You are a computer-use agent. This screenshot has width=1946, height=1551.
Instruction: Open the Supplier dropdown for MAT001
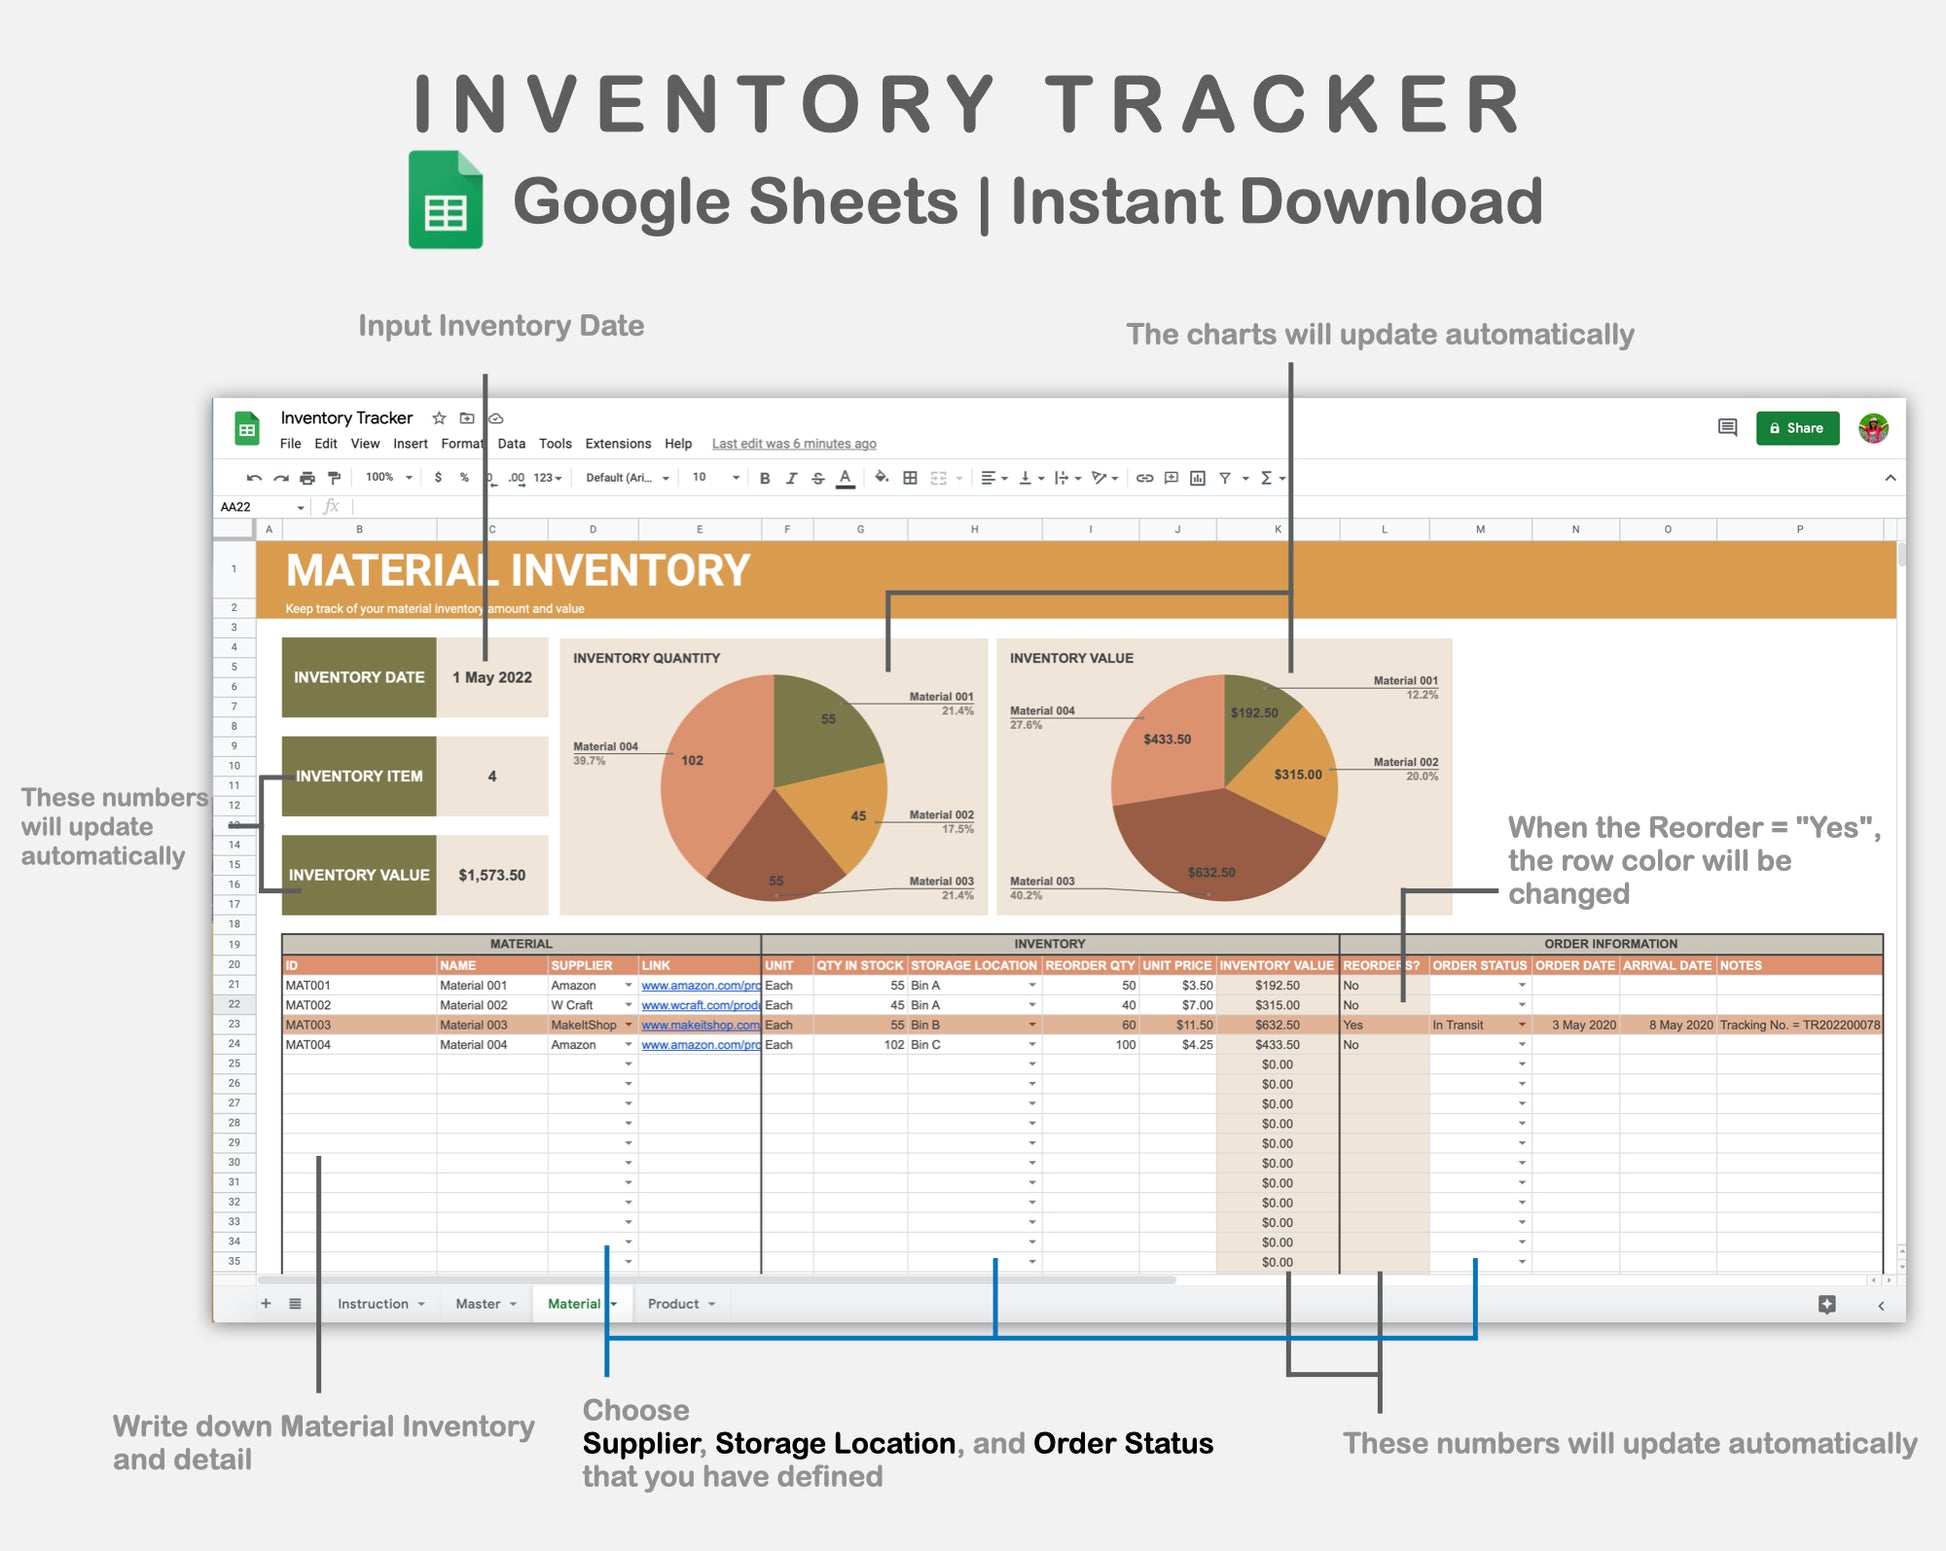click(628, 985)
